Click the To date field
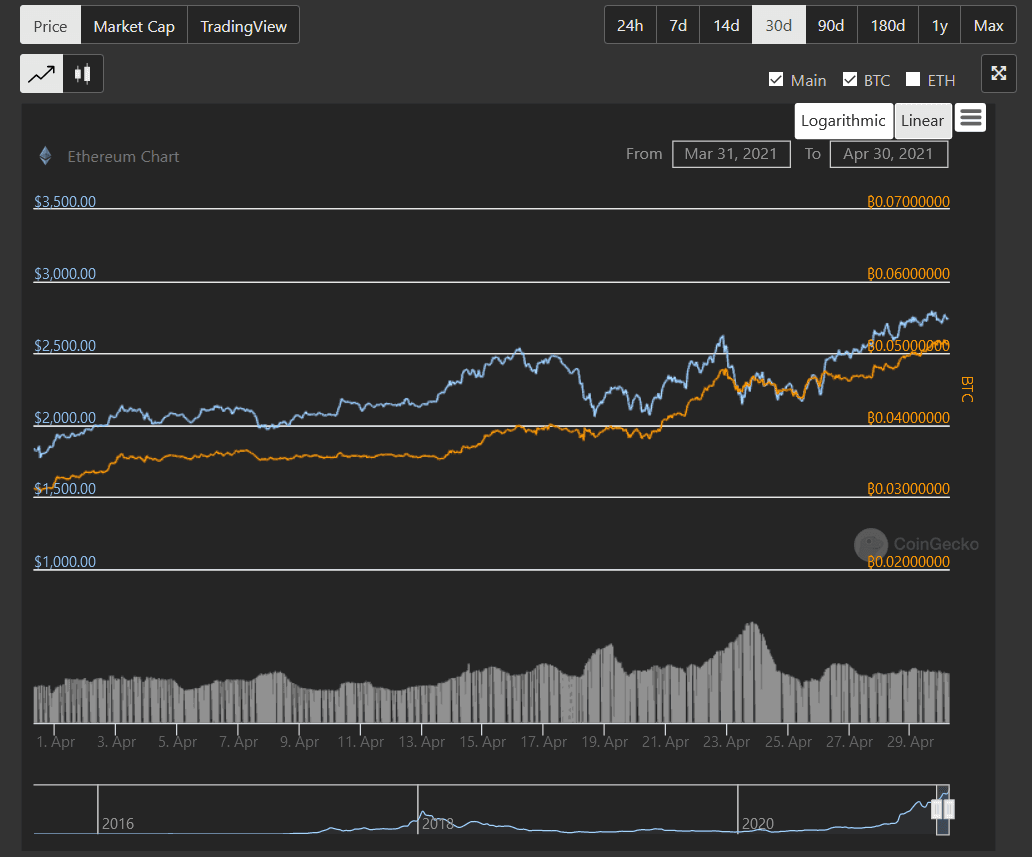The height and width of the screenshot is (857, 1032). [888, 154]
